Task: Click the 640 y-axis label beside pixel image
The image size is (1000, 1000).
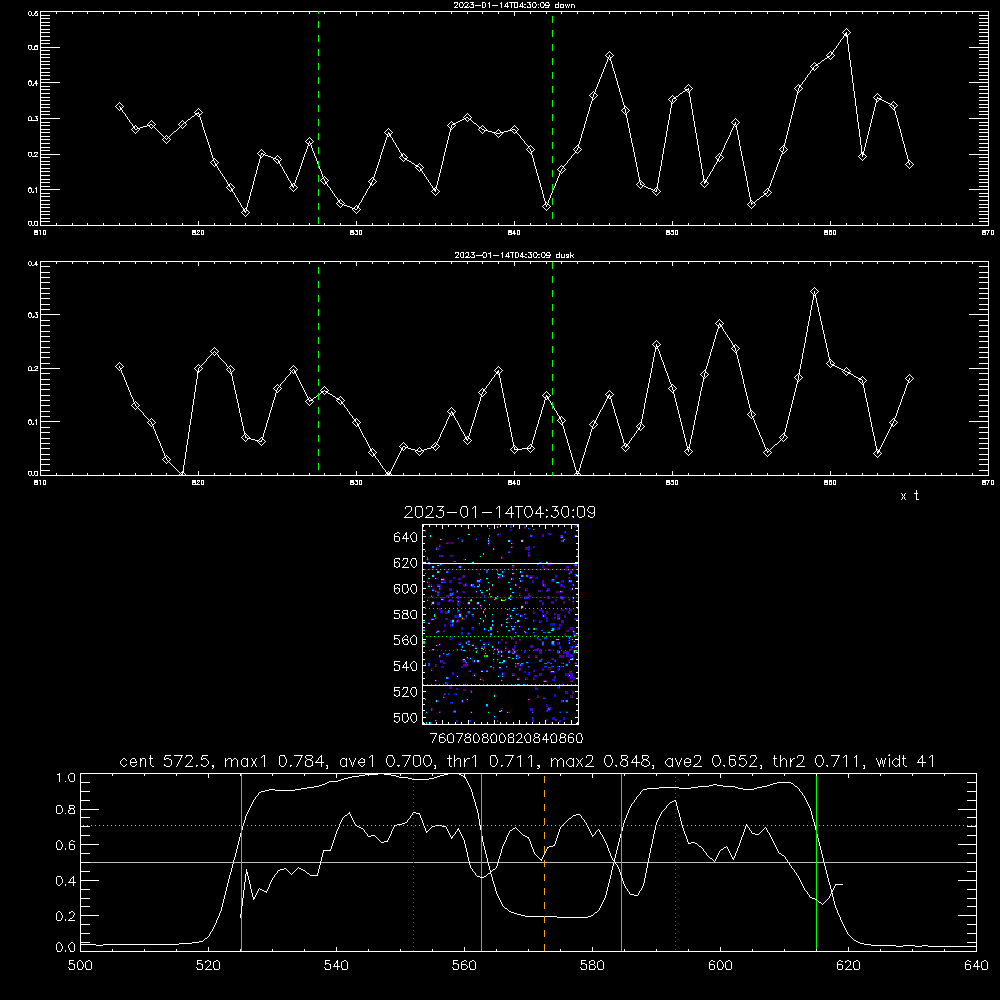Action: 406,538
